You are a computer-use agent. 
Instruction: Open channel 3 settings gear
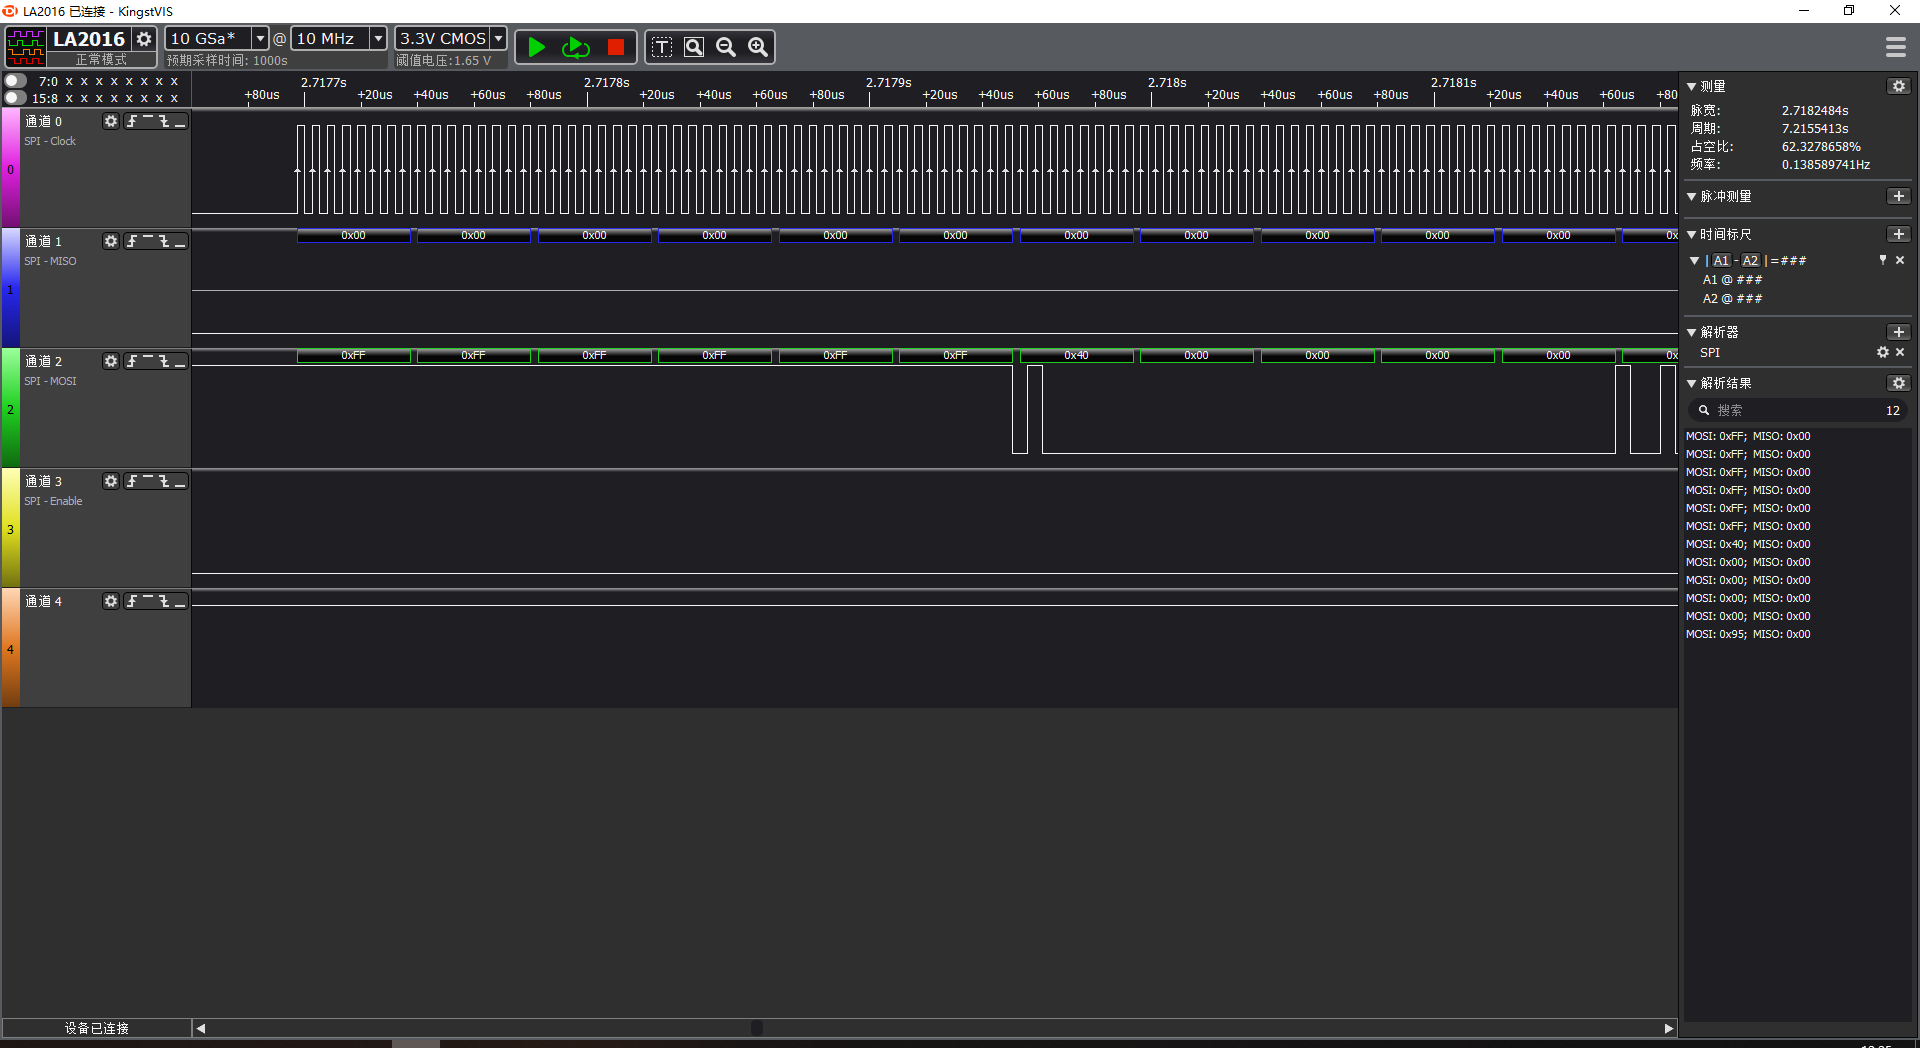[111, 481]
